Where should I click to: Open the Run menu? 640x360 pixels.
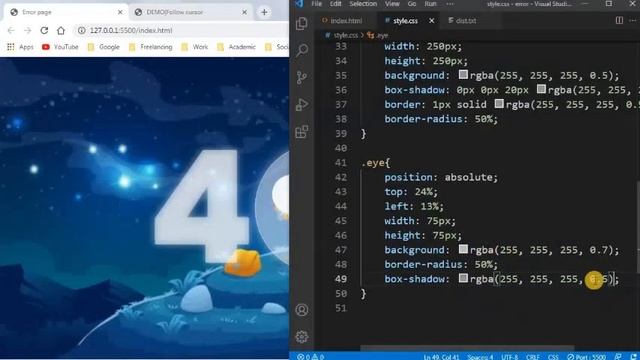pos(430,4)
